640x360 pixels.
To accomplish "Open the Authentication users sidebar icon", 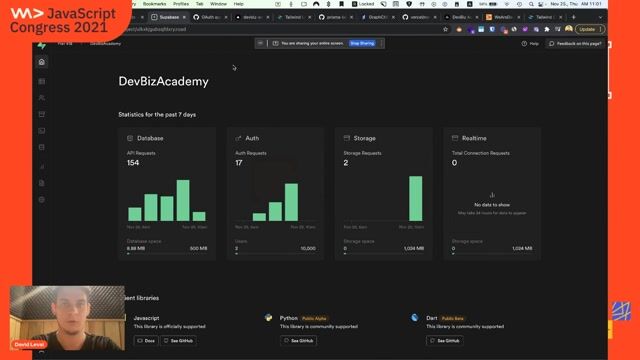I will coord(42,98).
